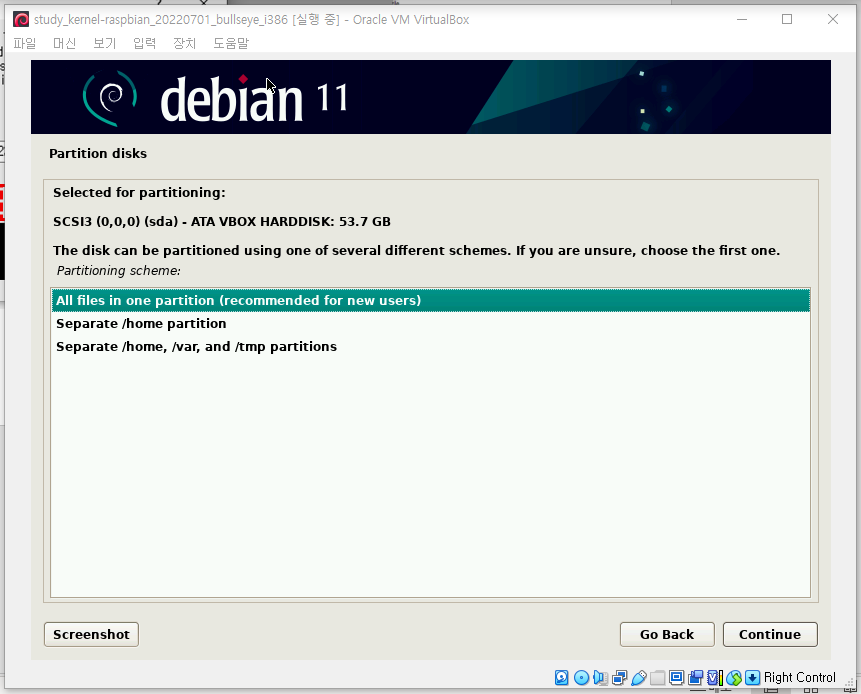Open the 입력 (Input) menu

(x=144, y=43)
